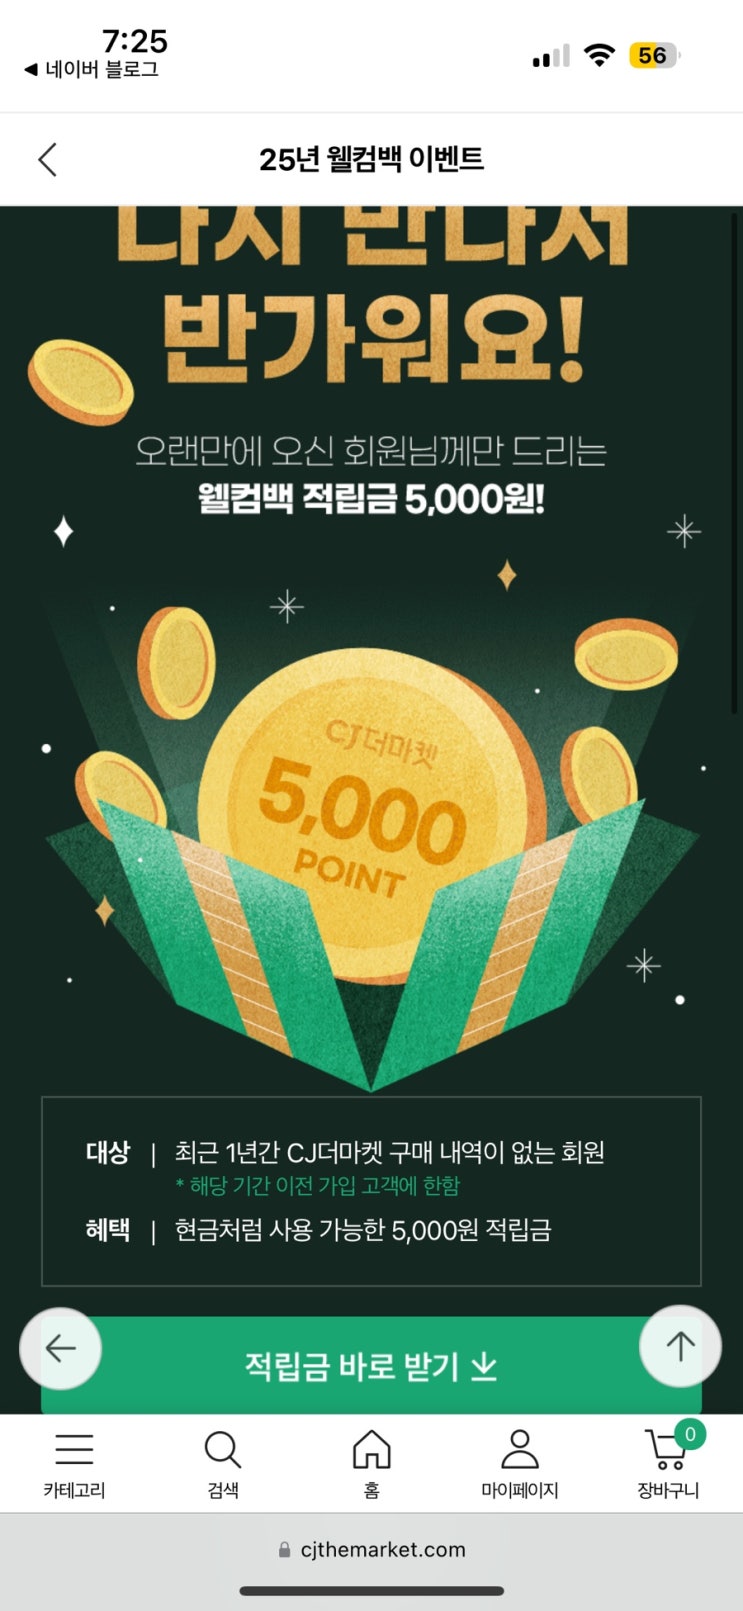Open the 카테고리 hamburger menu
This screenshot has width=743, height=1611.
74,1449
